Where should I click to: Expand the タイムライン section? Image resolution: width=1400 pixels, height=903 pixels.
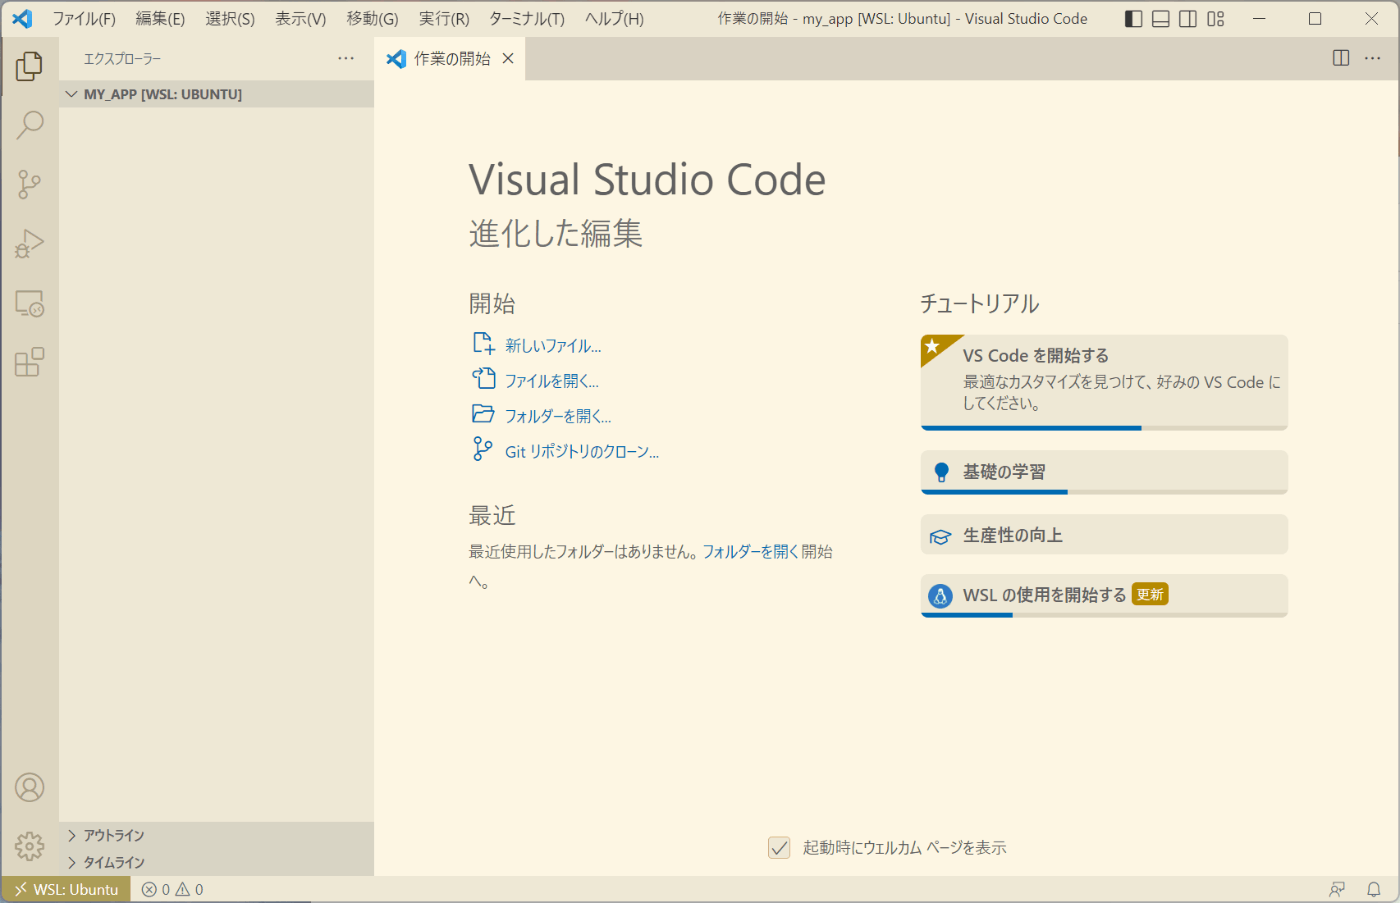(216, 862)
